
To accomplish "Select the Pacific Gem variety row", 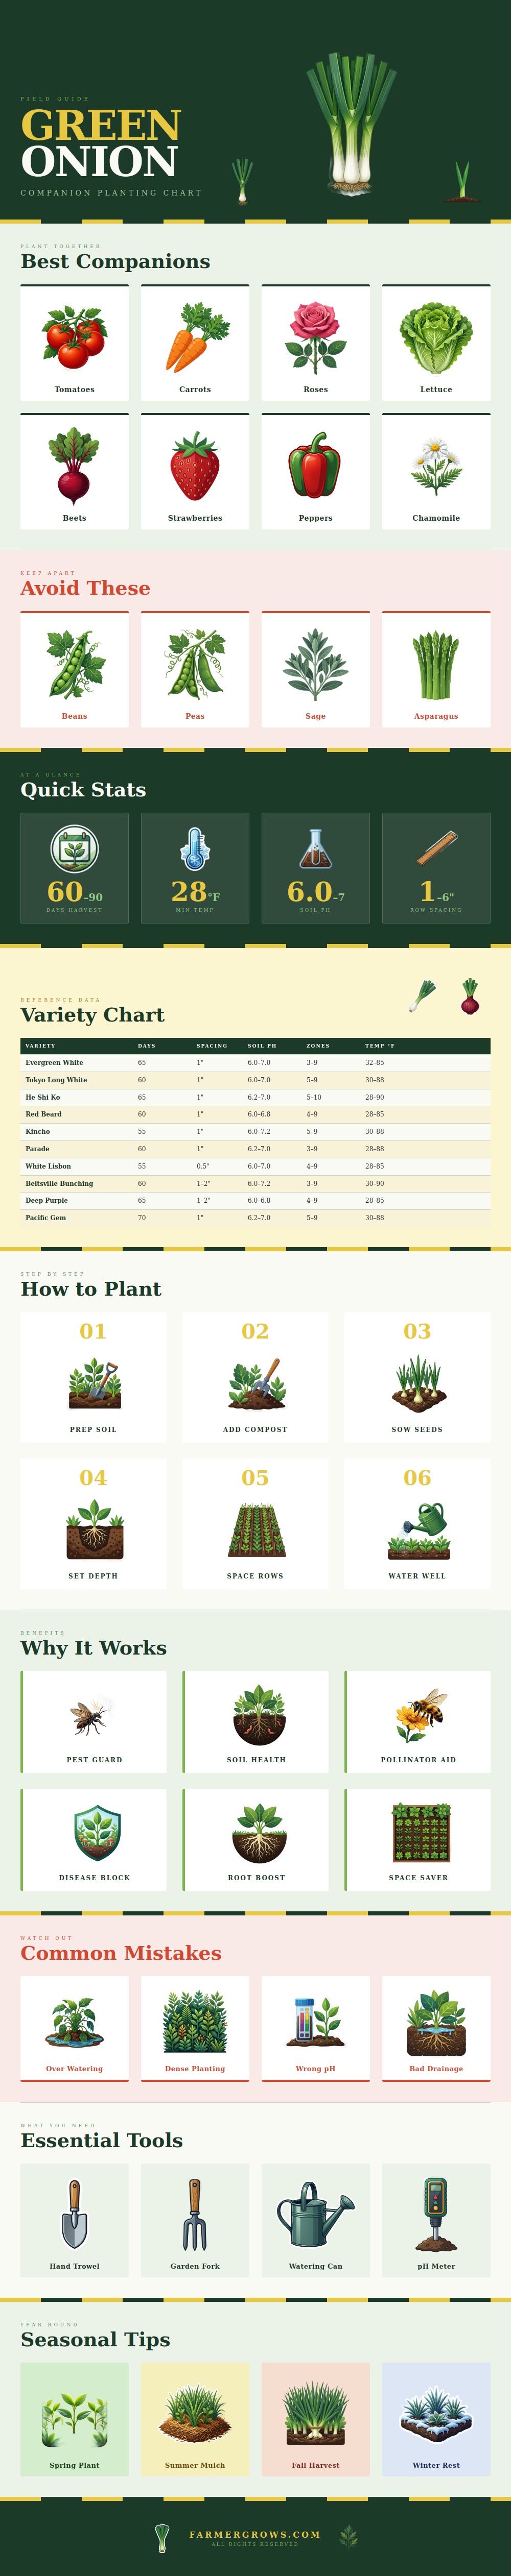I will (255, 1218).
